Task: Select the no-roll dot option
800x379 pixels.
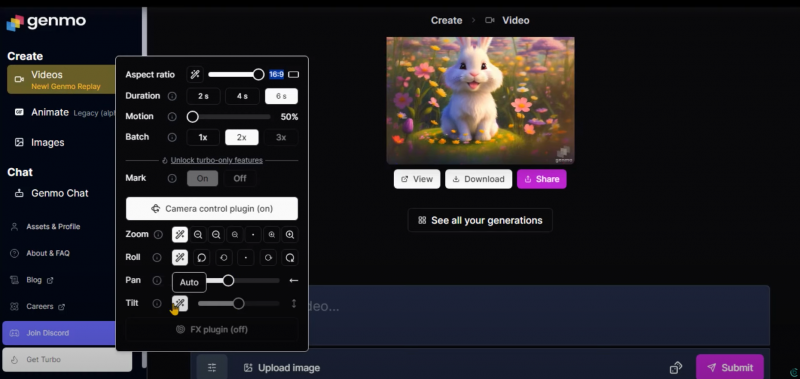Action: click(x=246, y=258)
